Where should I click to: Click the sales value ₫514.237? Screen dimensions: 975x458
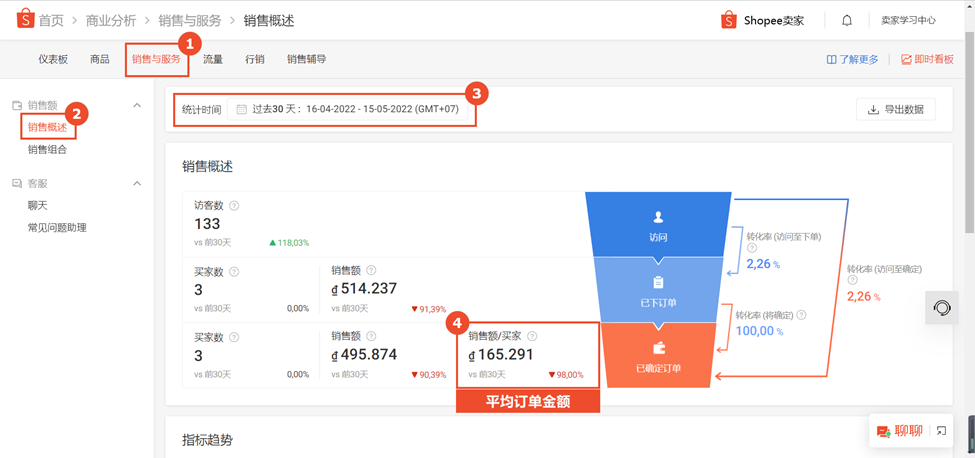(x=364, y=289)
